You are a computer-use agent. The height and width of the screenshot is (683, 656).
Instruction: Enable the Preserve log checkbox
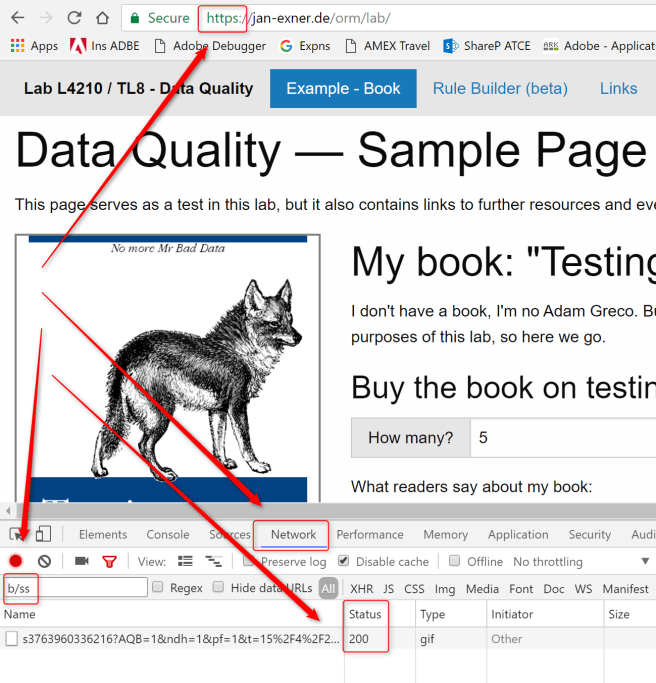coord(249,561)
